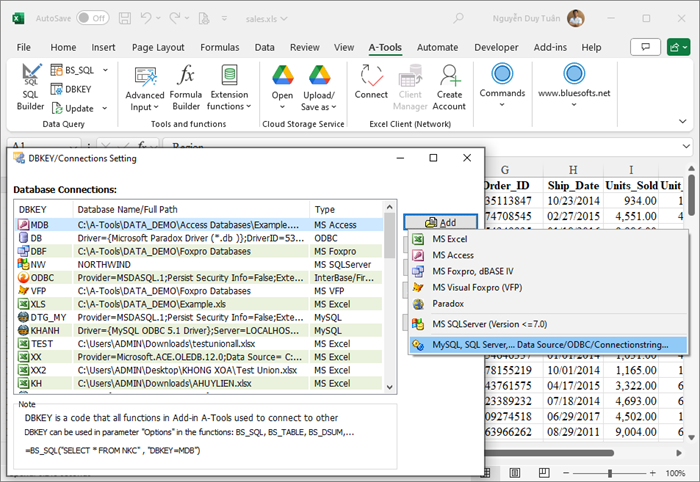The height and width of the screenshot is (482, 700).
Task: Select the DTG_MY connection row
Action: [x=200, y=317]
